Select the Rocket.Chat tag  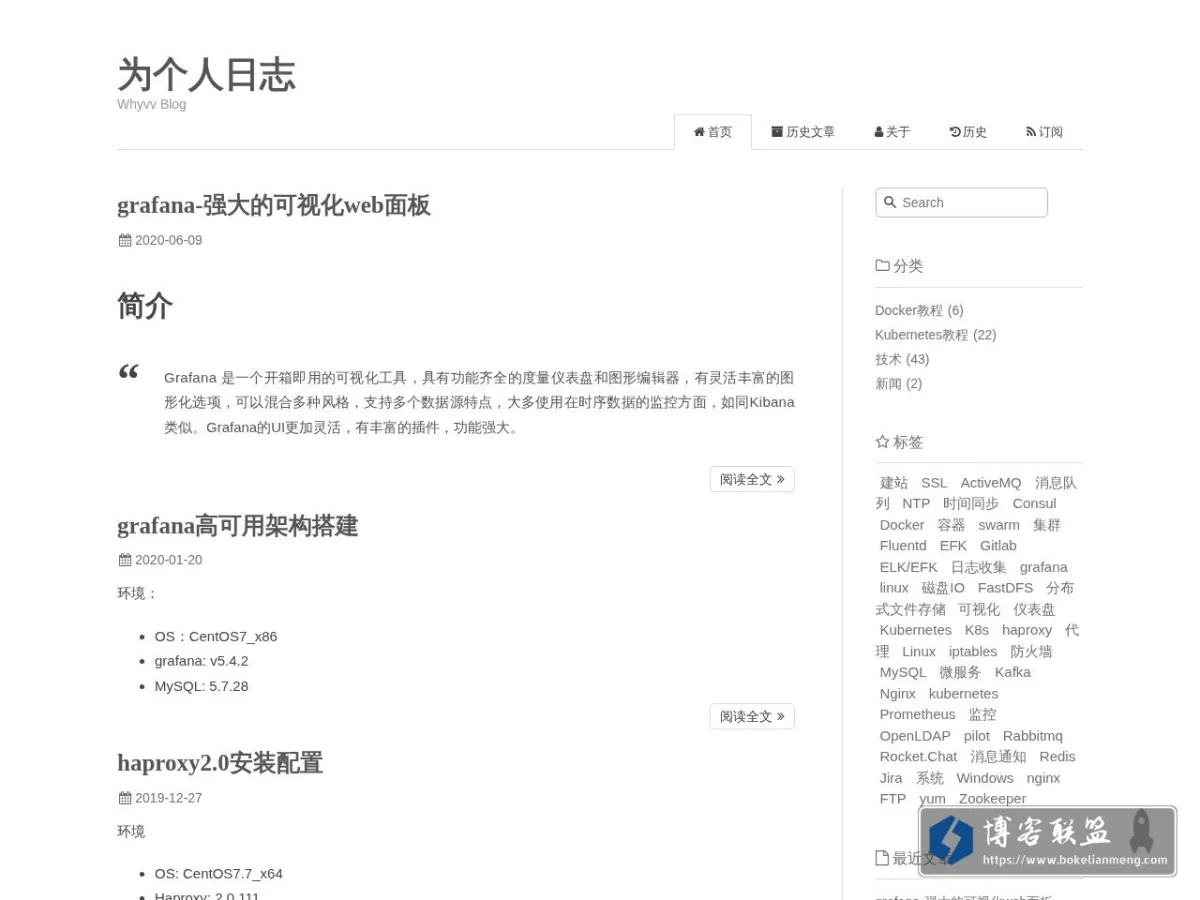pyautogui.click(x=918, y=756)
